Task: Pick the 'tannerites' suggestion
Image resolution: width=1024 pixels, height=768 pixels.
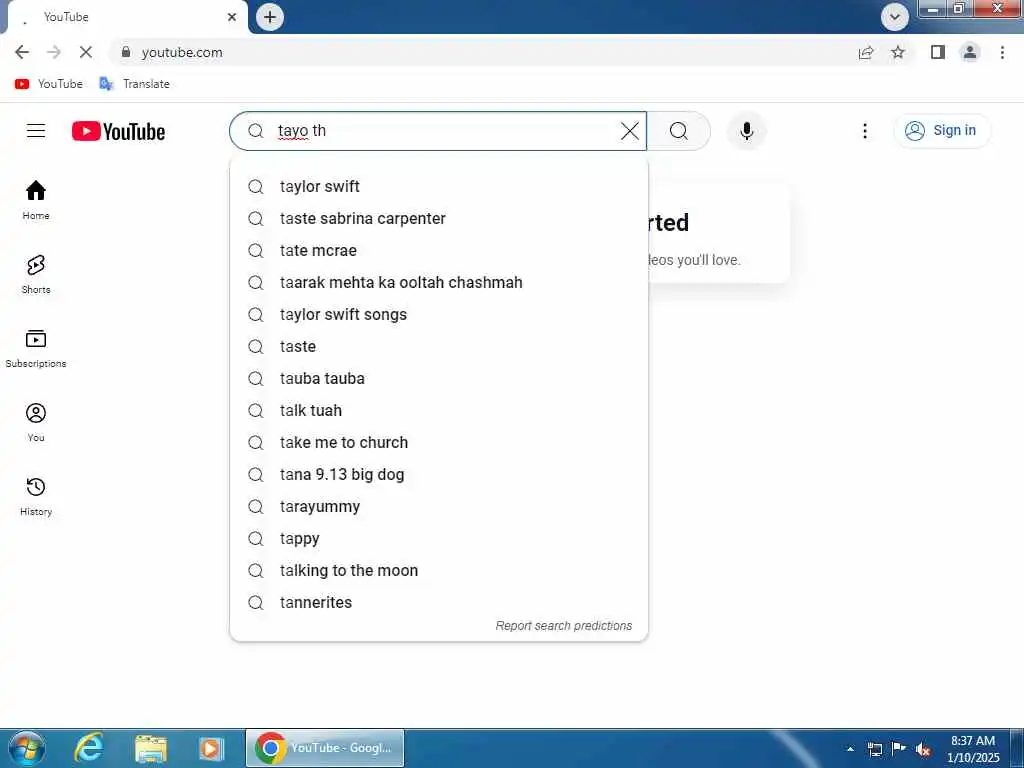Action: (439, 602)
